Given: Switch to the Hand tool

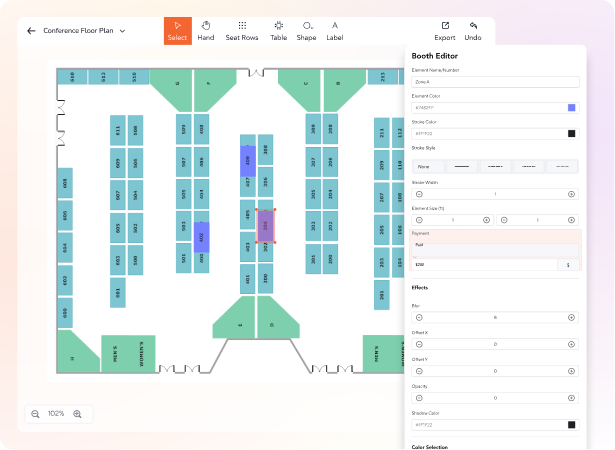Looking at the screenshot, I should 206,31.
